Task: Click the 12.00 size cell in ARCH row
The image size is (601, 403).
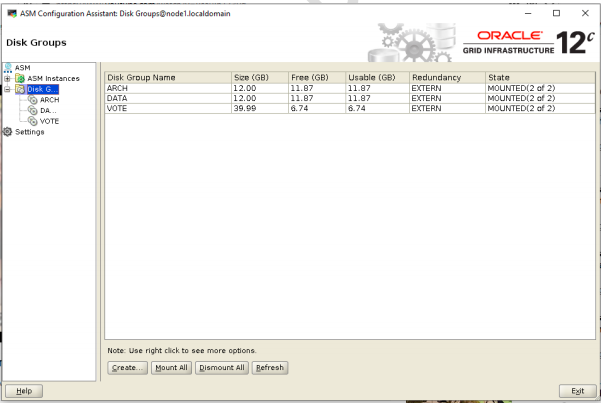Action: [x=260, y=88]
